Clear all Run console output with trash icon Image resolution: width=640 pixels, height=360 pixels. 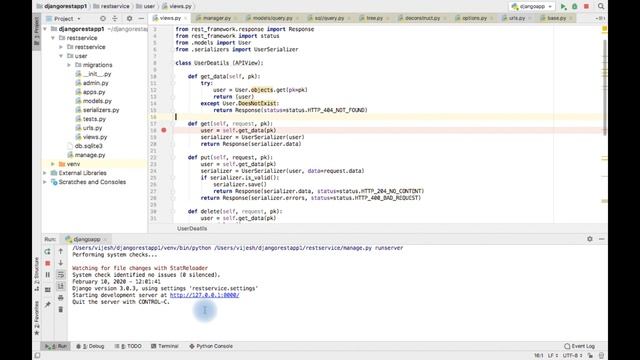click(60, 309)
